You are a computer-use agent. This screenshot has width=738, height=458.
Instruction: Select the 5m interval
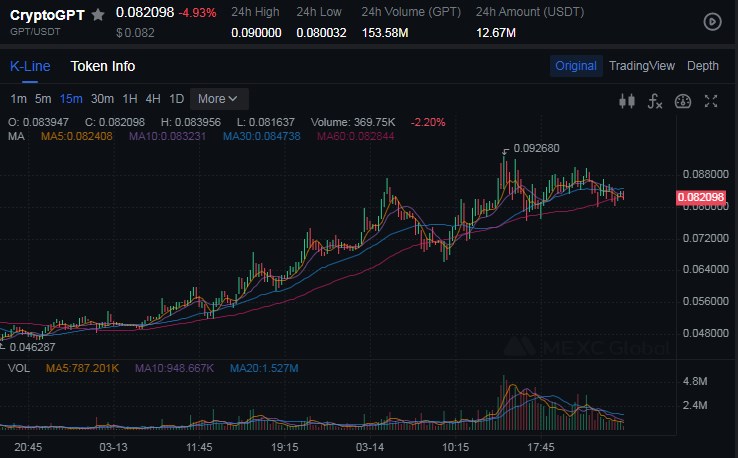[43, 99]
